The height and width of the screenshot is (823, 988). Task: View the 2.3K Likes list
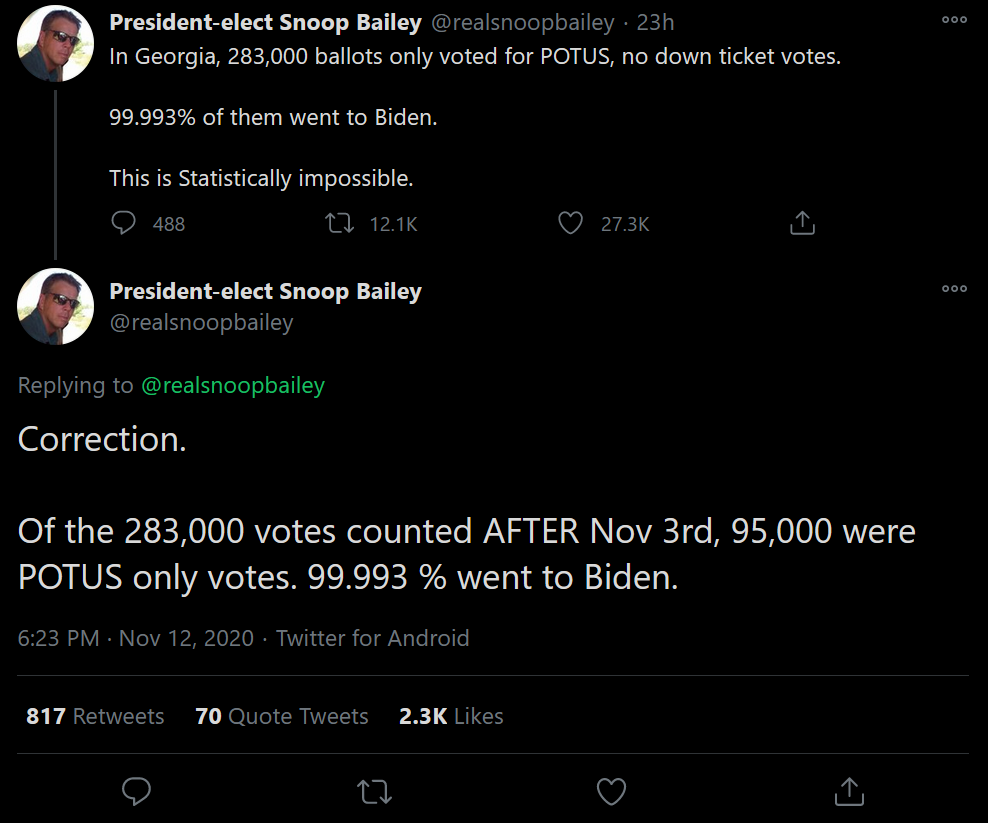pyautogui.click(x=451, y=716)
